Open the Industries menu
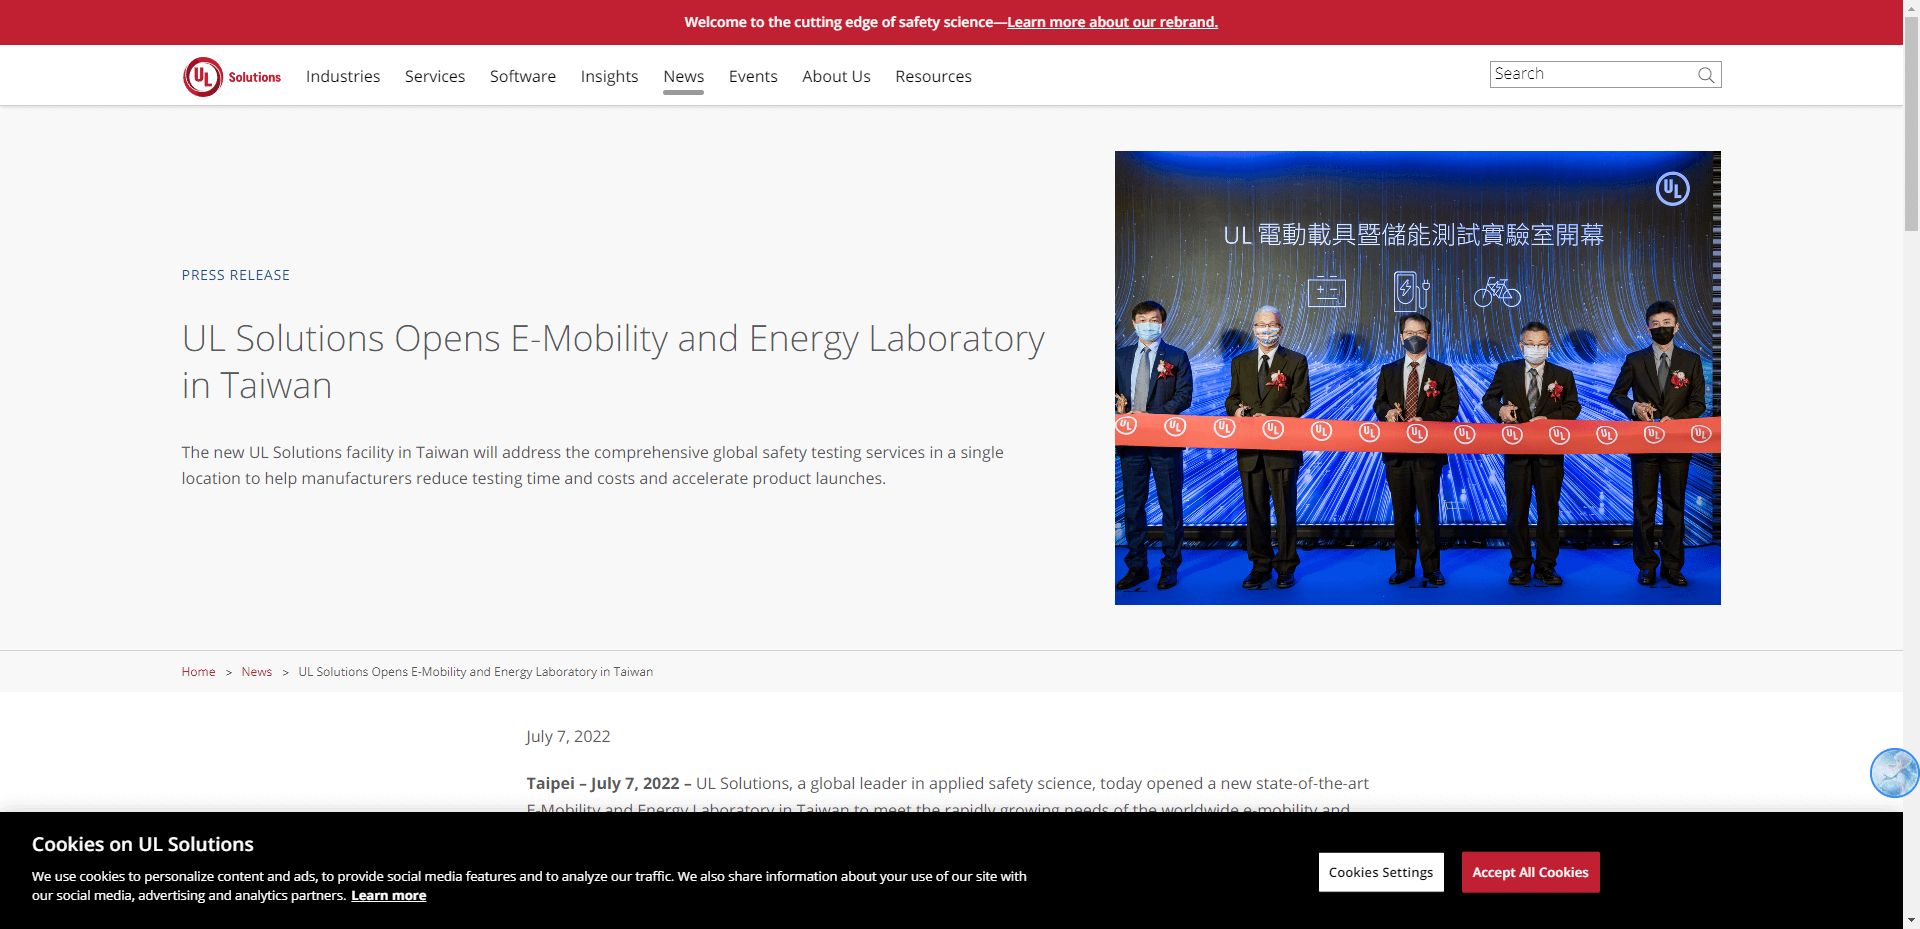Image resolution: width=1920 pixels, height=929 pixels. pyautogui.click(x=343, y=77)
